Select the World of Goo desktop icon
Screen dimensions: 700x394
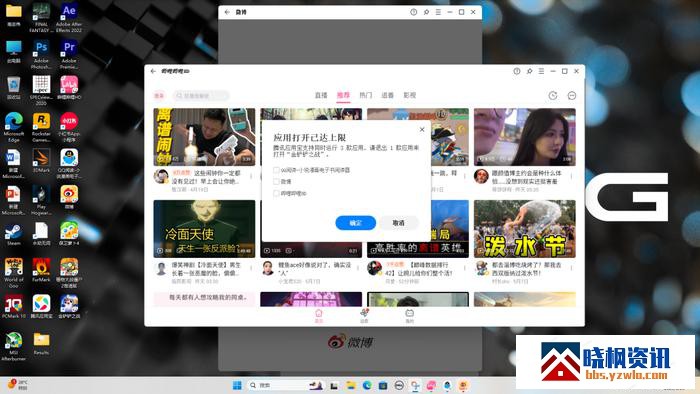coord(14,273)
